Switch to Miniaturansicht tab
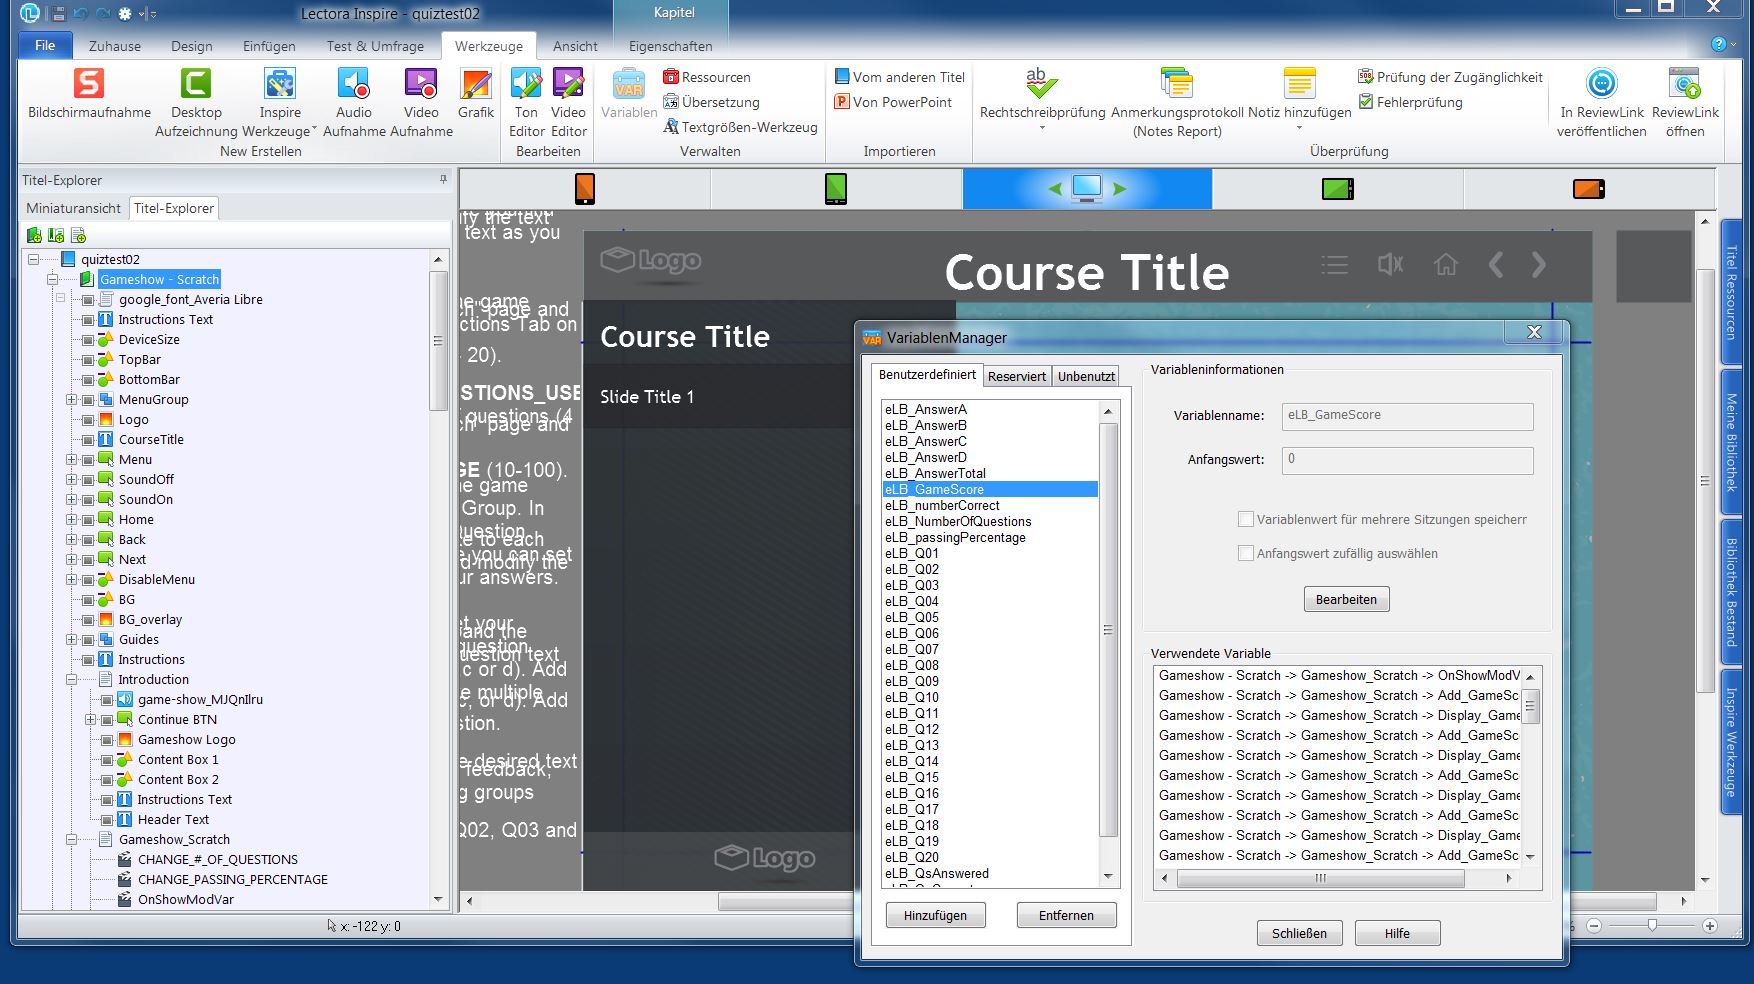Viewport: 1754px width, 984px height. (74, 208)
